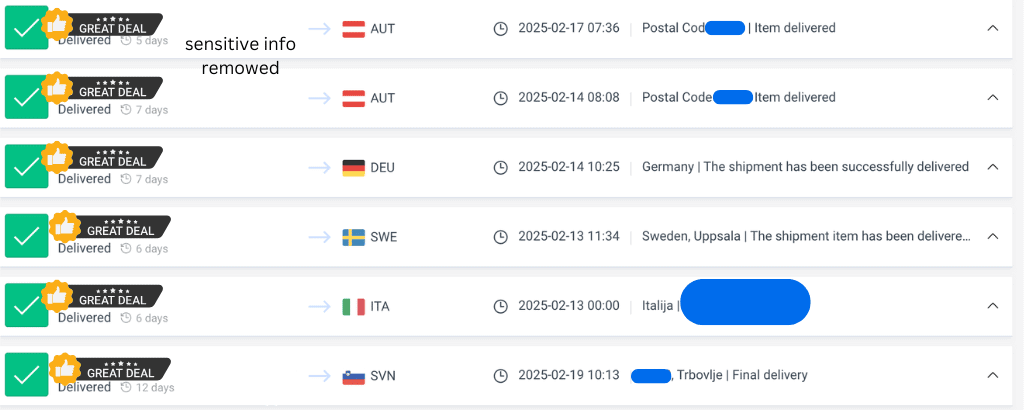Click the Austrian flag on 2025-02-17 row

tap(353, 29)
